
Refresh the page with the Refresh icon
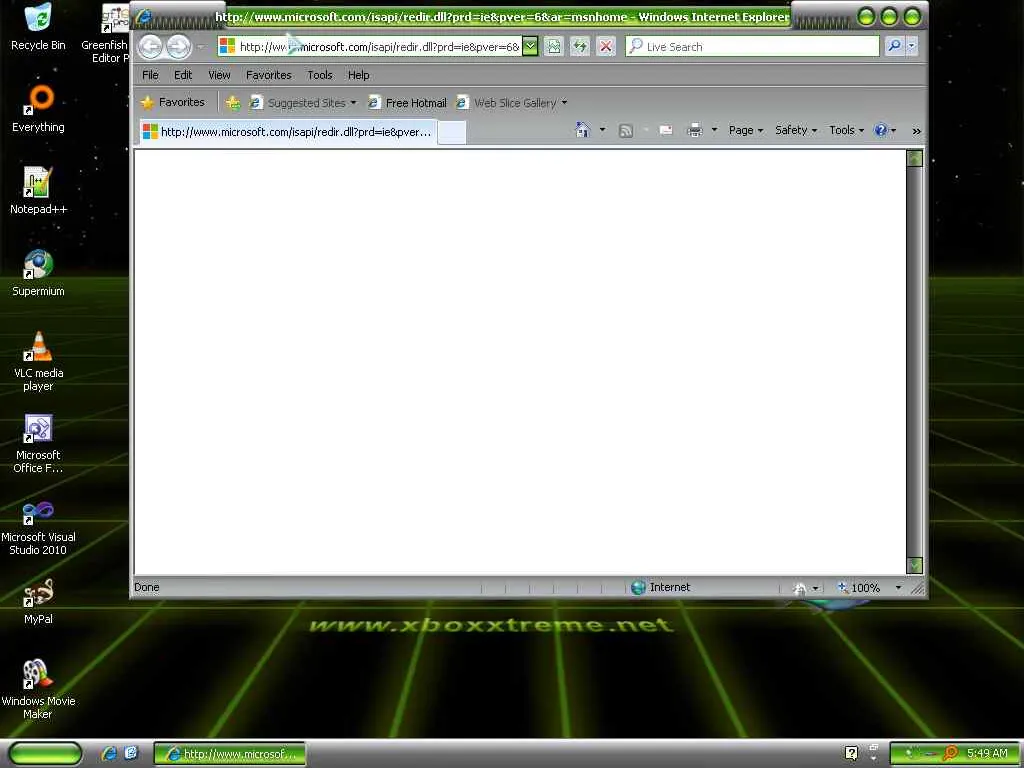point(579,46)
